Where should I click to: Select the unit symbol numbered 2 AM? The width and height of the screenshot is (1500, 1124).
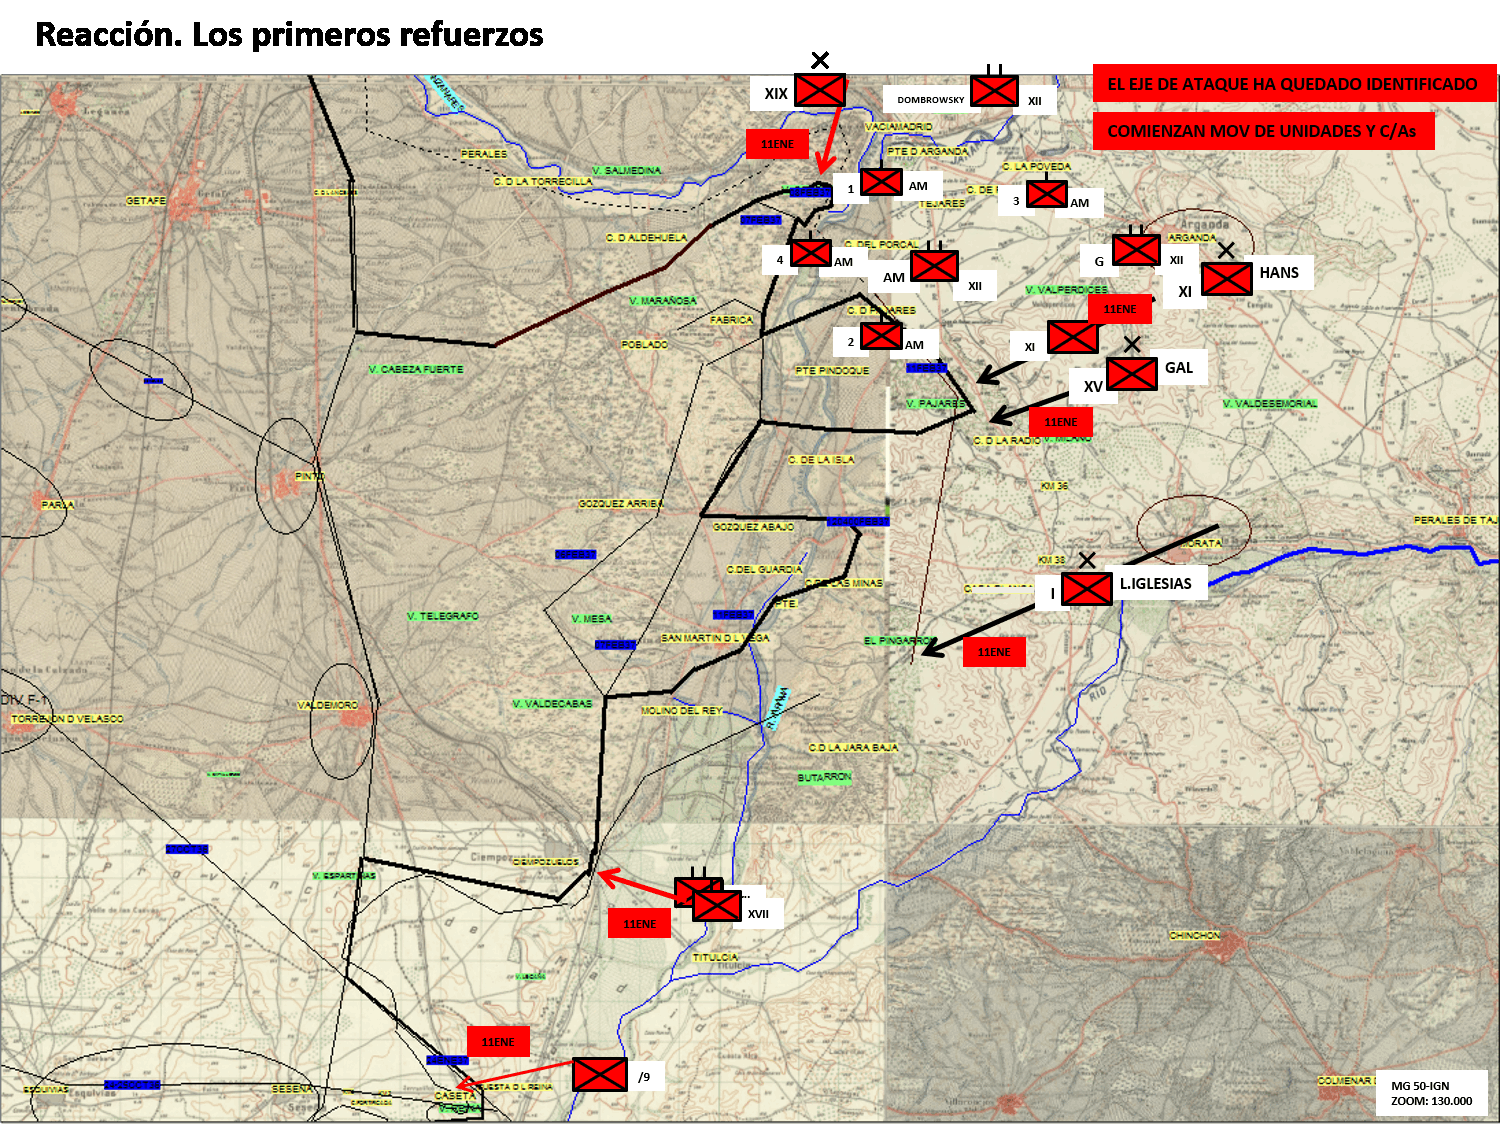click(x=881, y=336)
